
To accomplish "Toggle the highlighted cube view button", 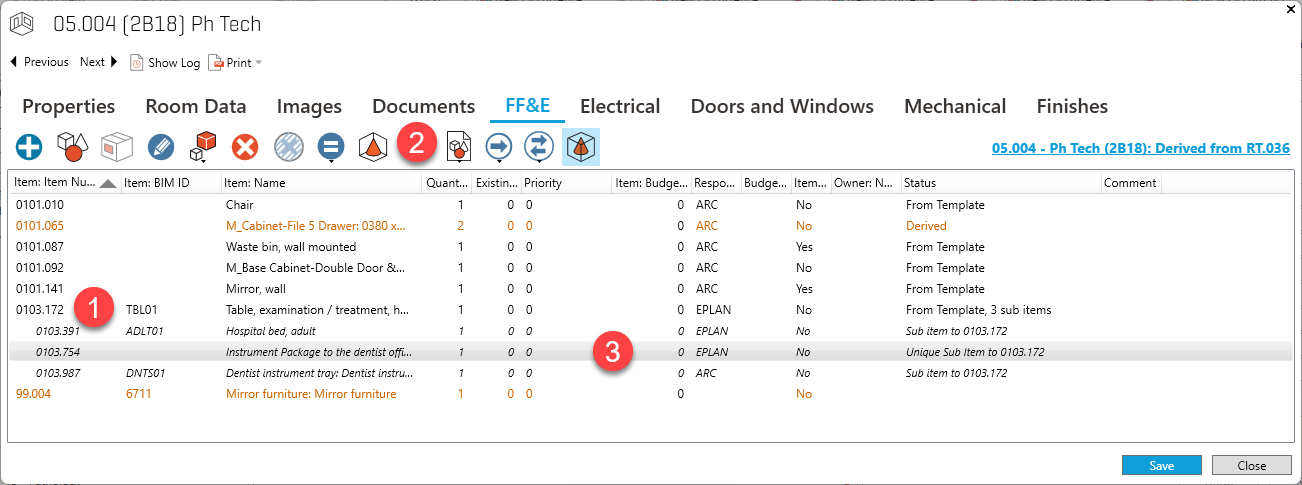I will point(581,148).
